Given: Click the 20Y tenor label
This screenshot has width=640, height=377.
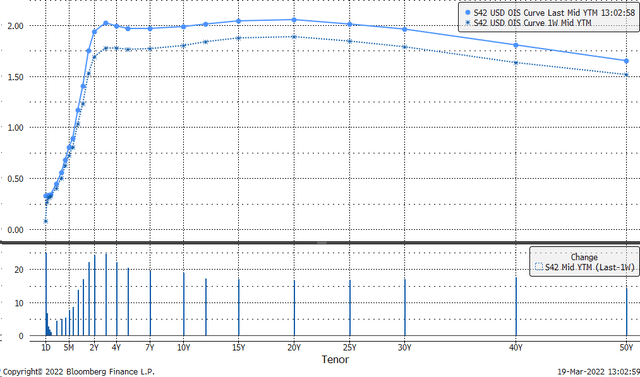Looking at the screenshot, I should click(294, 348).
